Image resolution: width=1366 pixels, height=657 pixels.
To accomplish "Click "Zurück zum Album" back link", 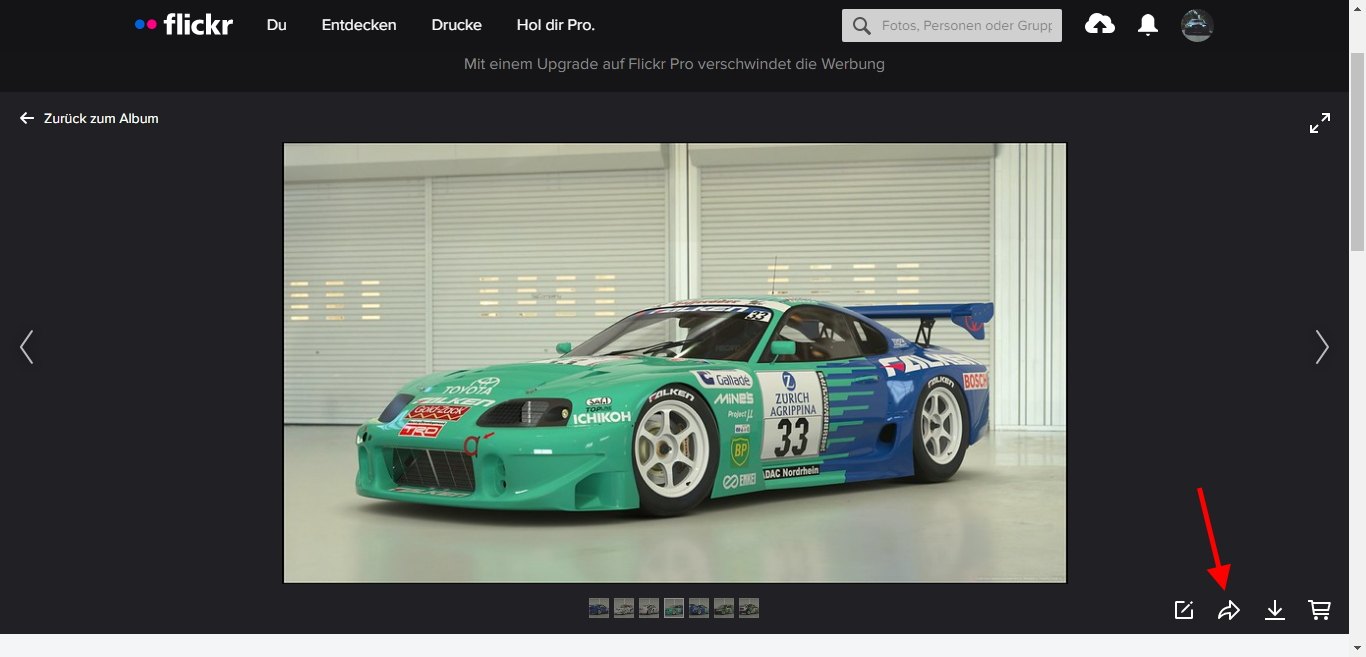I will click(90, 118).
